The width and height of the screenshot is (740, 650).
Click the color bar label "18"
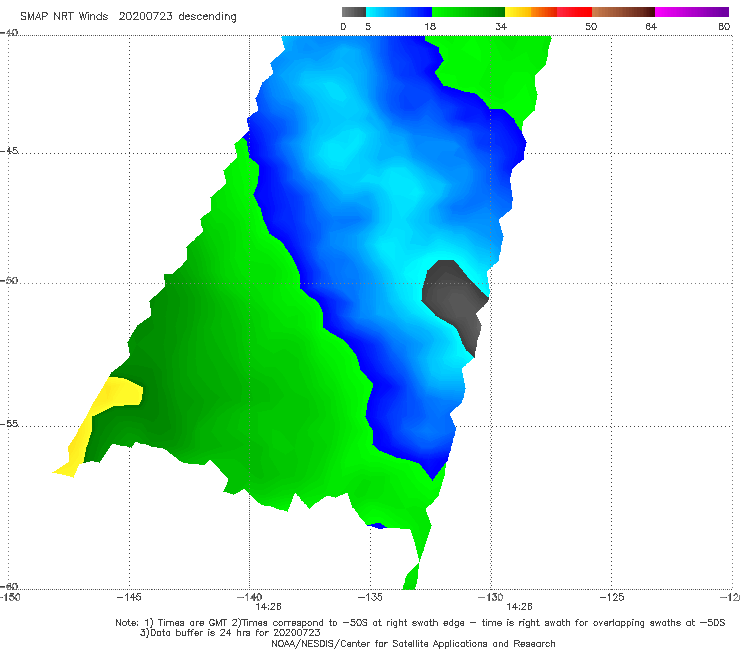tap(429, 27)
